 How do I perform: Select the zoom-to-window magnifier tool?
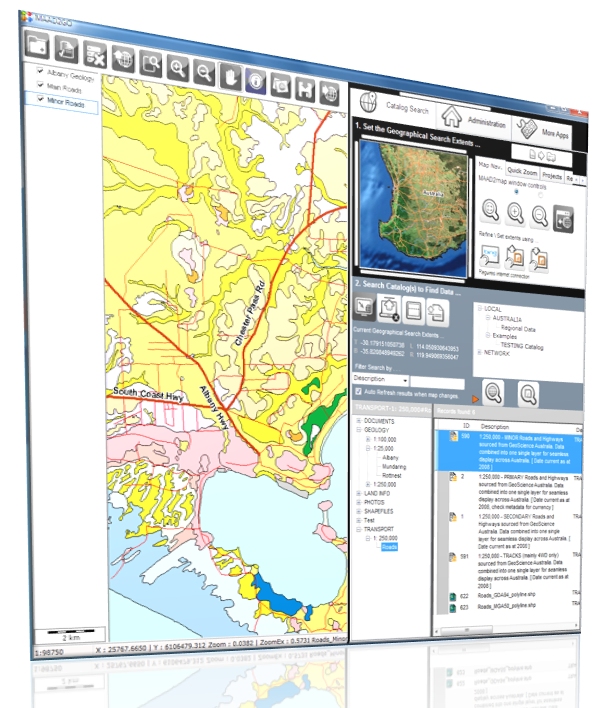tap(150, 65)
